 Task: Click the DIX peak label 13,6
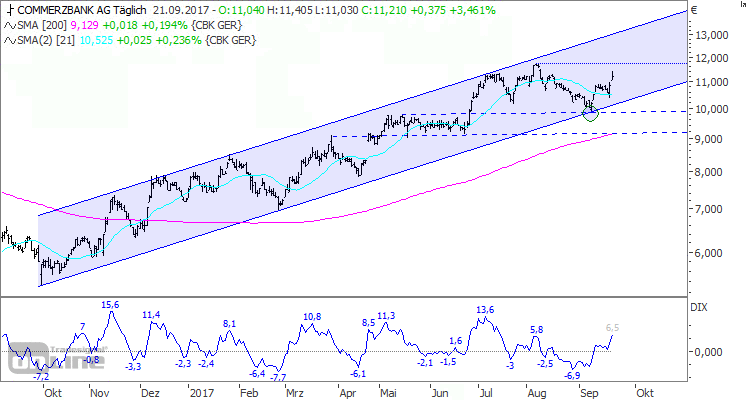485,310
